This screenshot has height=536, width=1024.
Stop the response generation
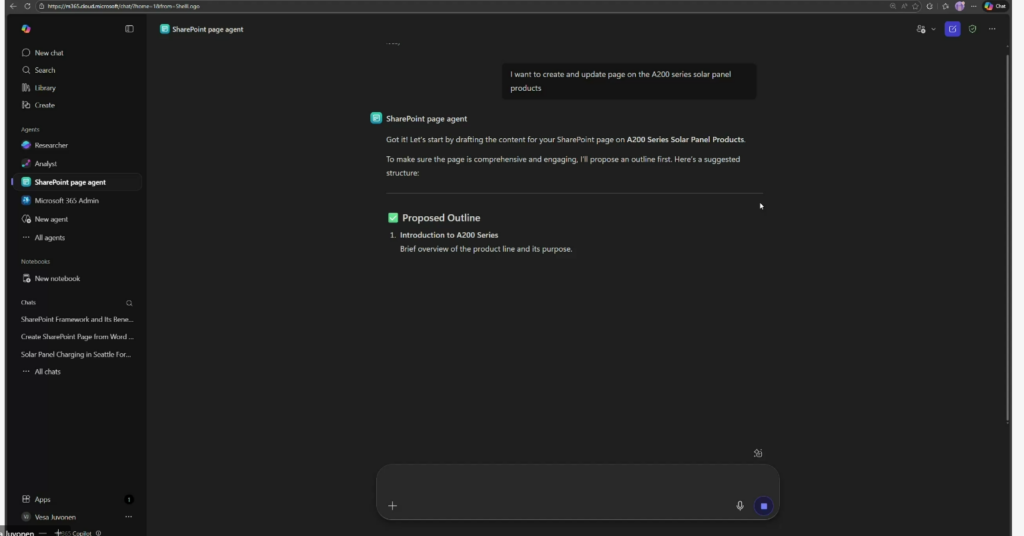[x=764, y=506]
